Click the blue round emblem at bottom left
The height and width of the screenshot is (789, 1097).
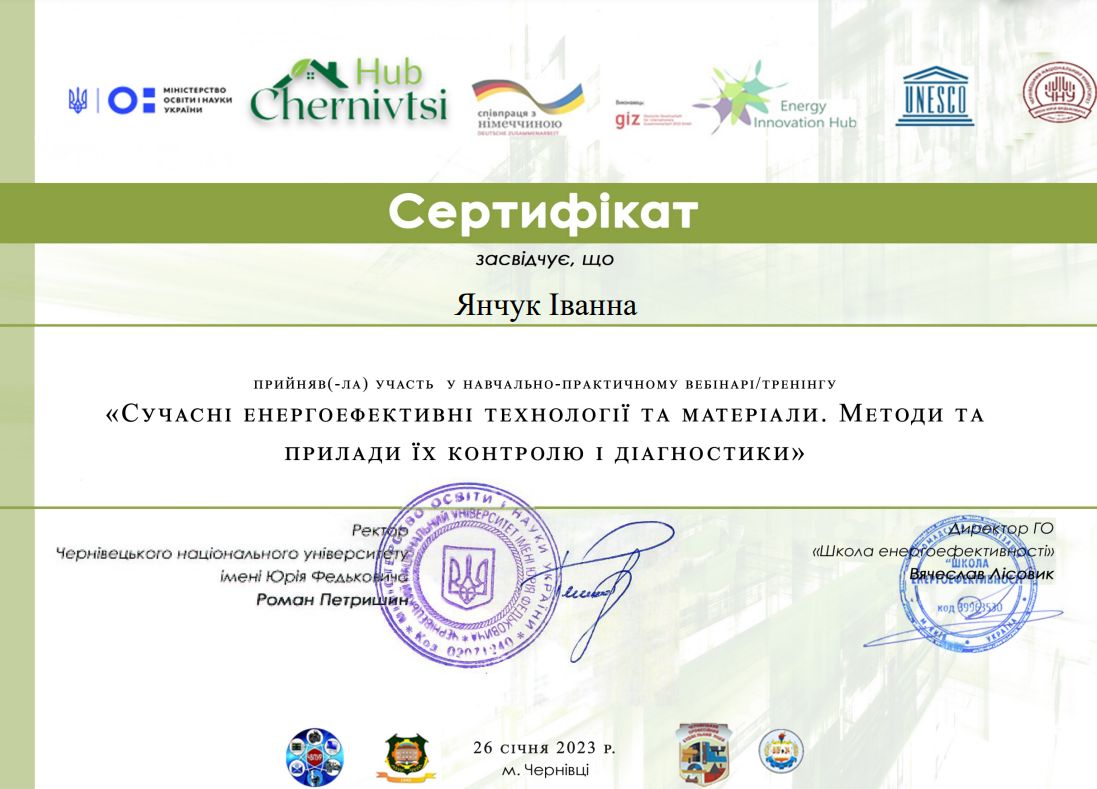315,757
